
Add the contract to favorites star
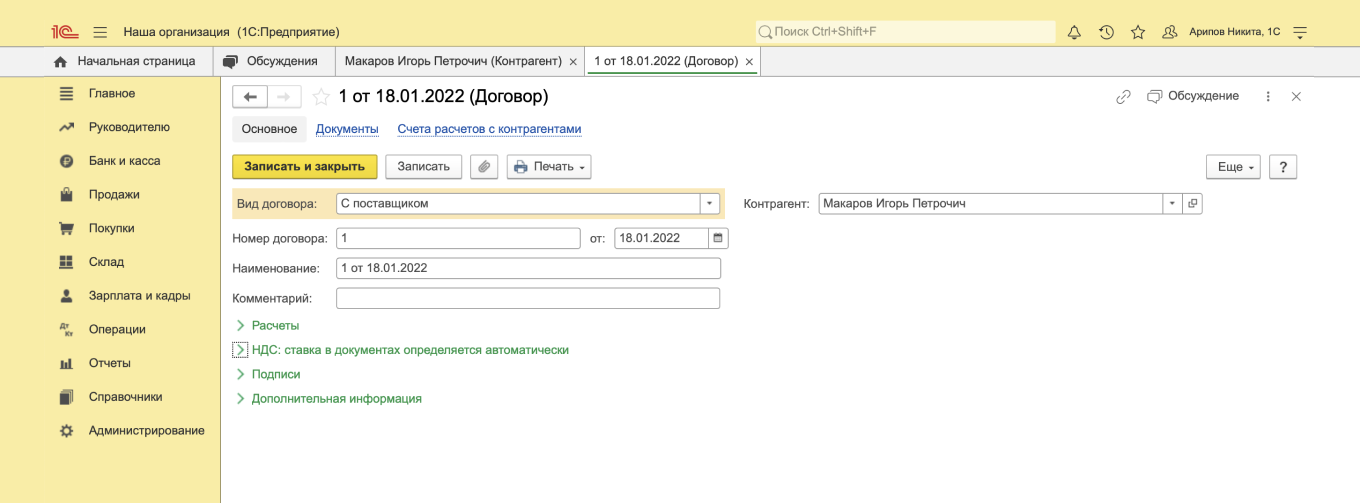pos(321,97)
